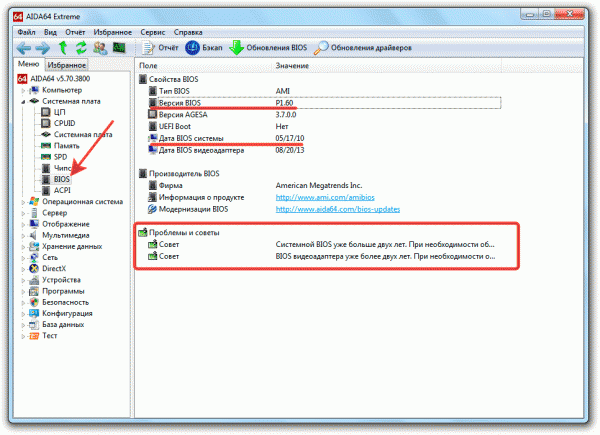Select the Тип BIOS row
600x435 pixels.
pyautogui.click(x=324, y=91)
